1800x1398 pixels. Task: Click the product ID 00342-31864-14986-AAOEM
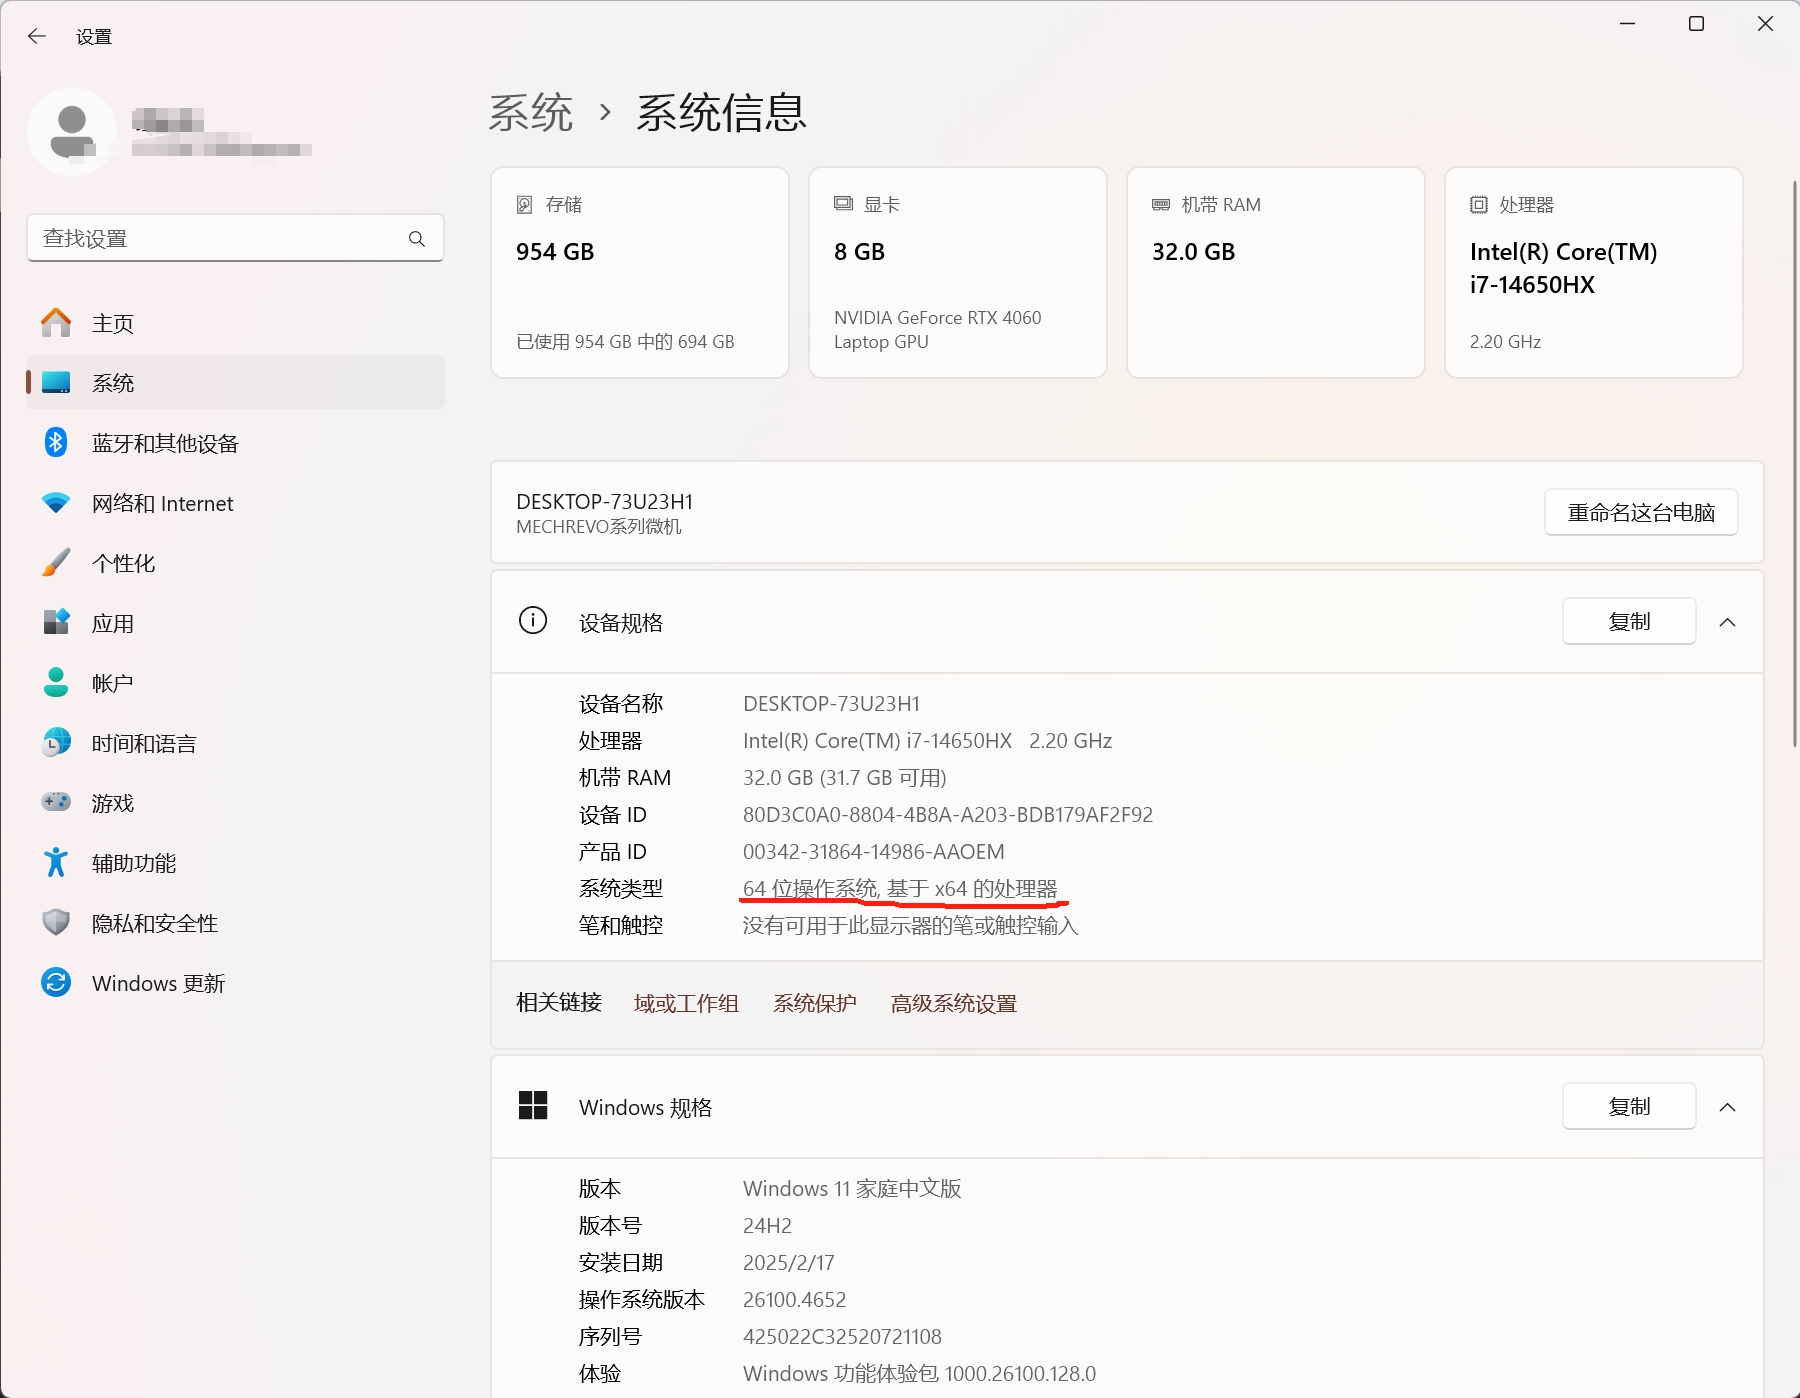coord(873,851)
